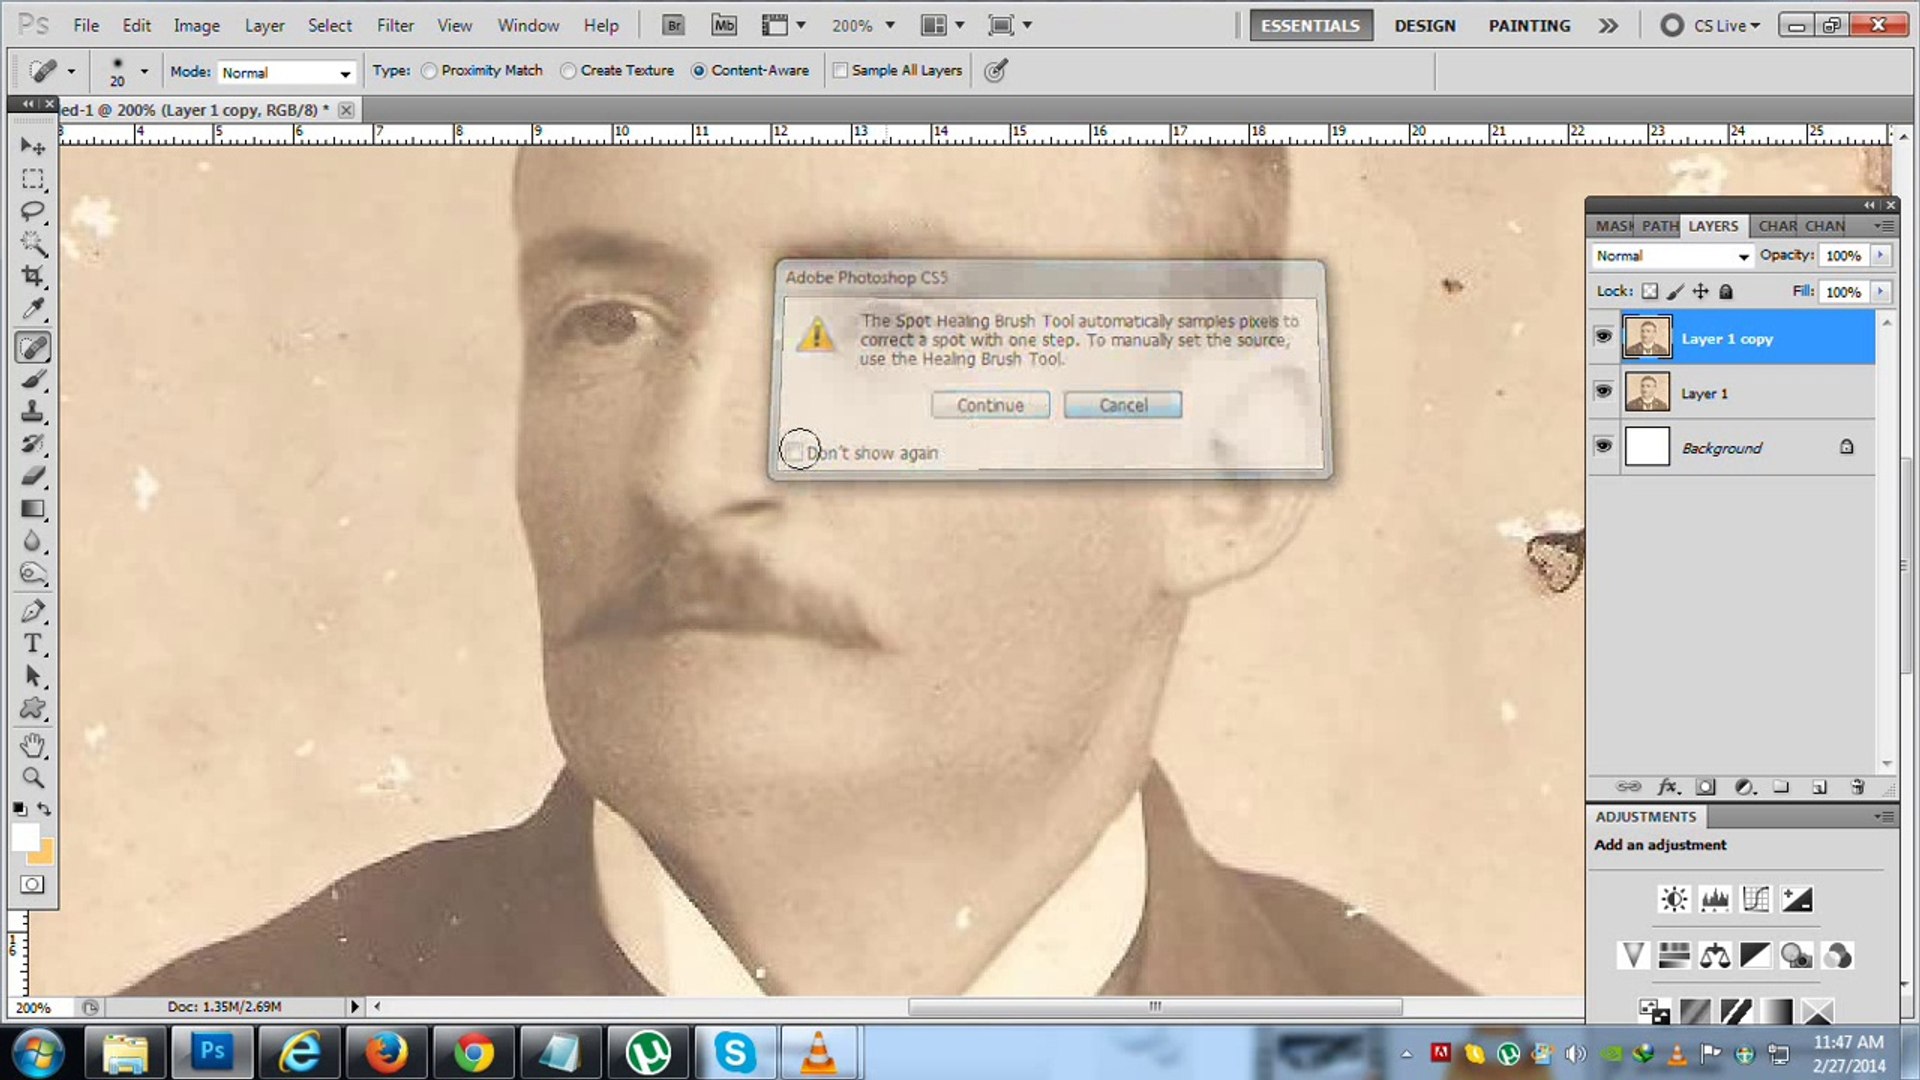Choose Proximity Match type option
1920x1080 pixels.
429,71
